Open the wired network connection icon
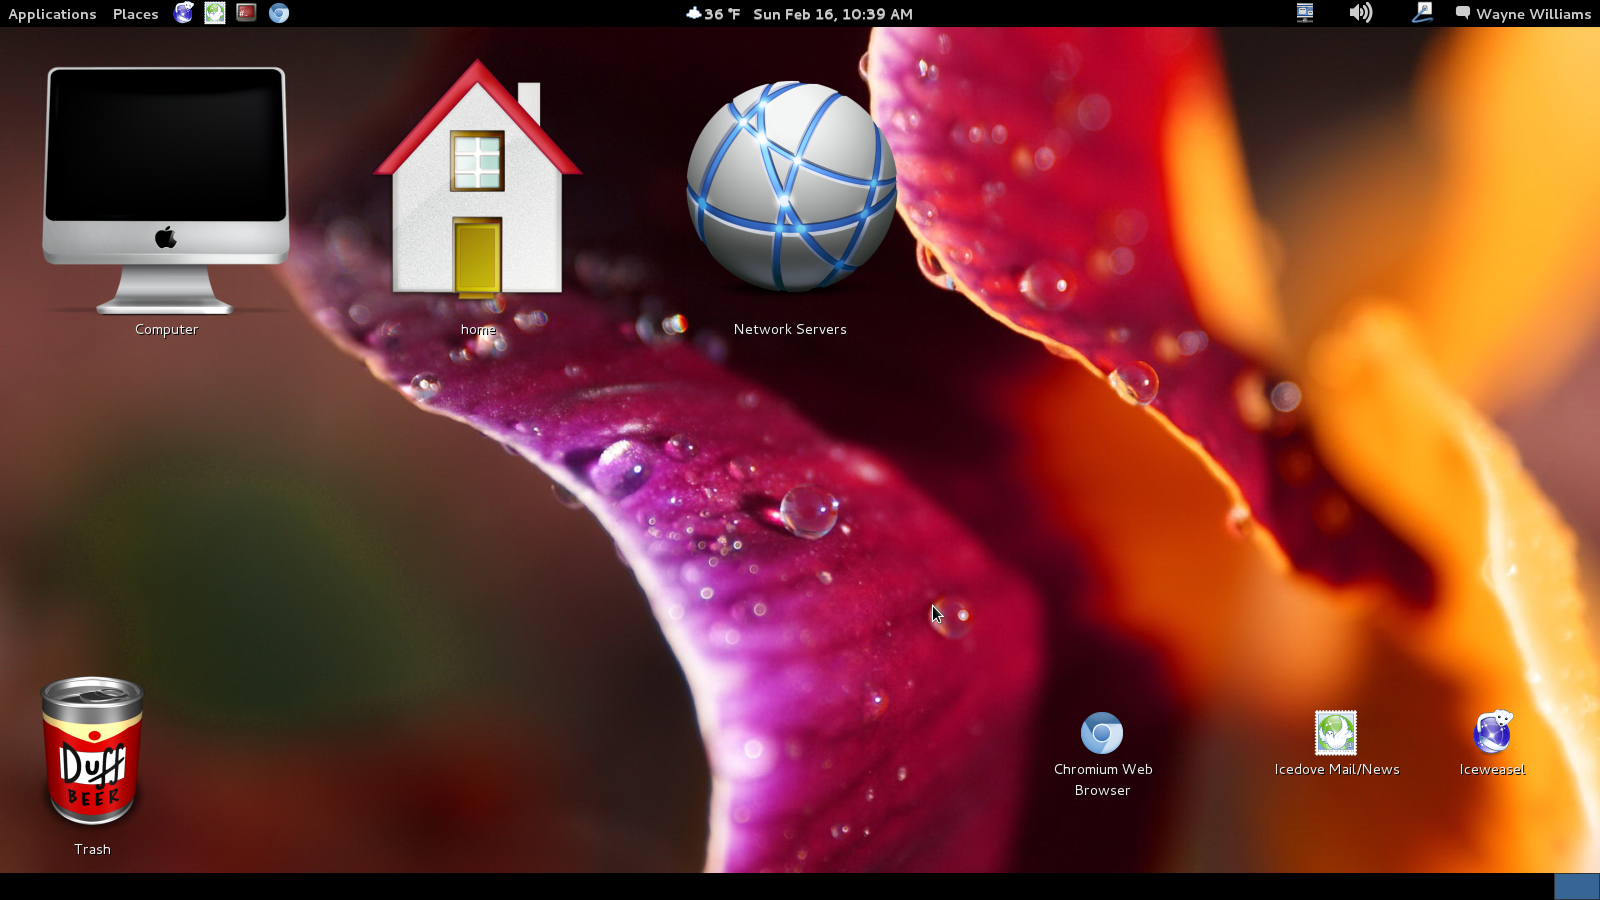Viewport: 1600px width, 900px height. (x=1422, y=13)
